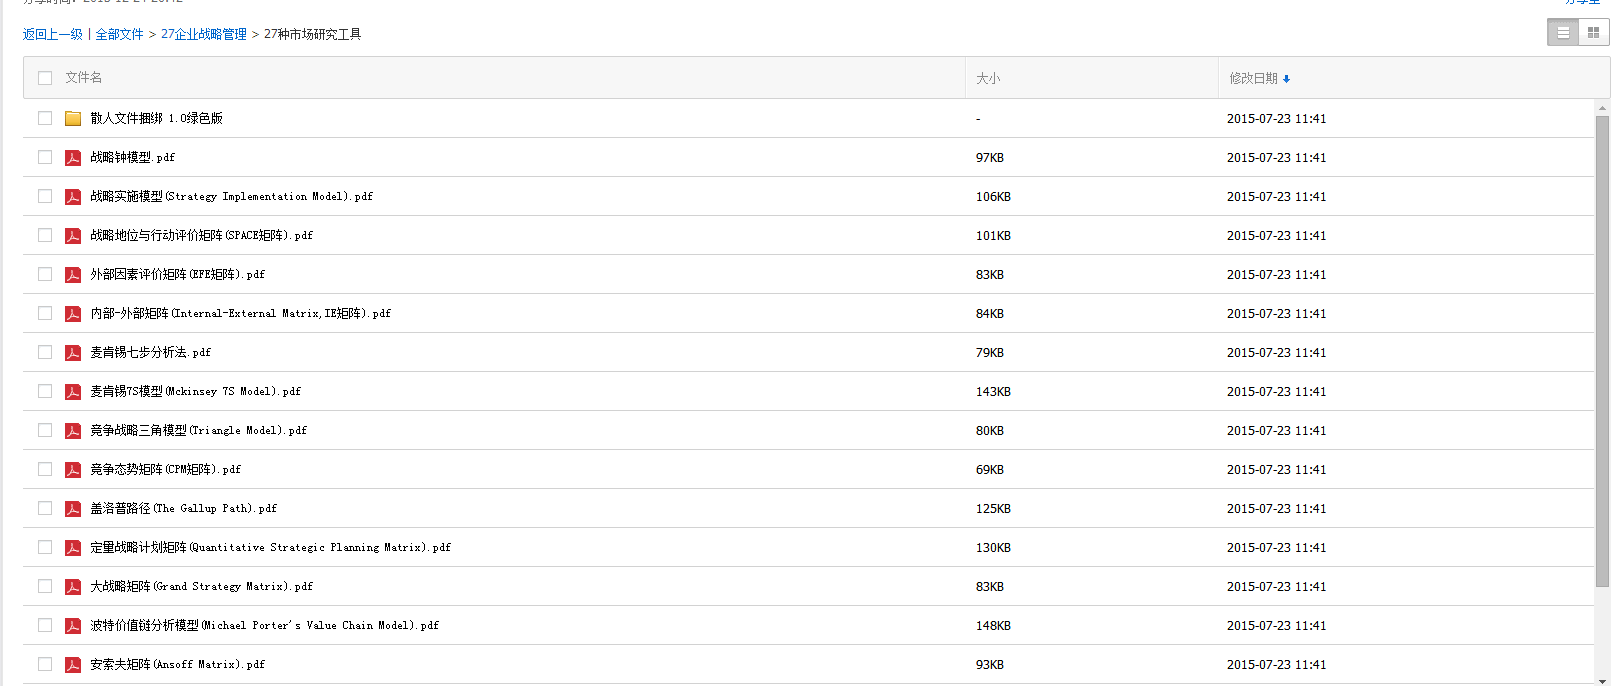Sort by 修改日期 using the arrow
The image size is (1613, 686).
[1286, 79]
